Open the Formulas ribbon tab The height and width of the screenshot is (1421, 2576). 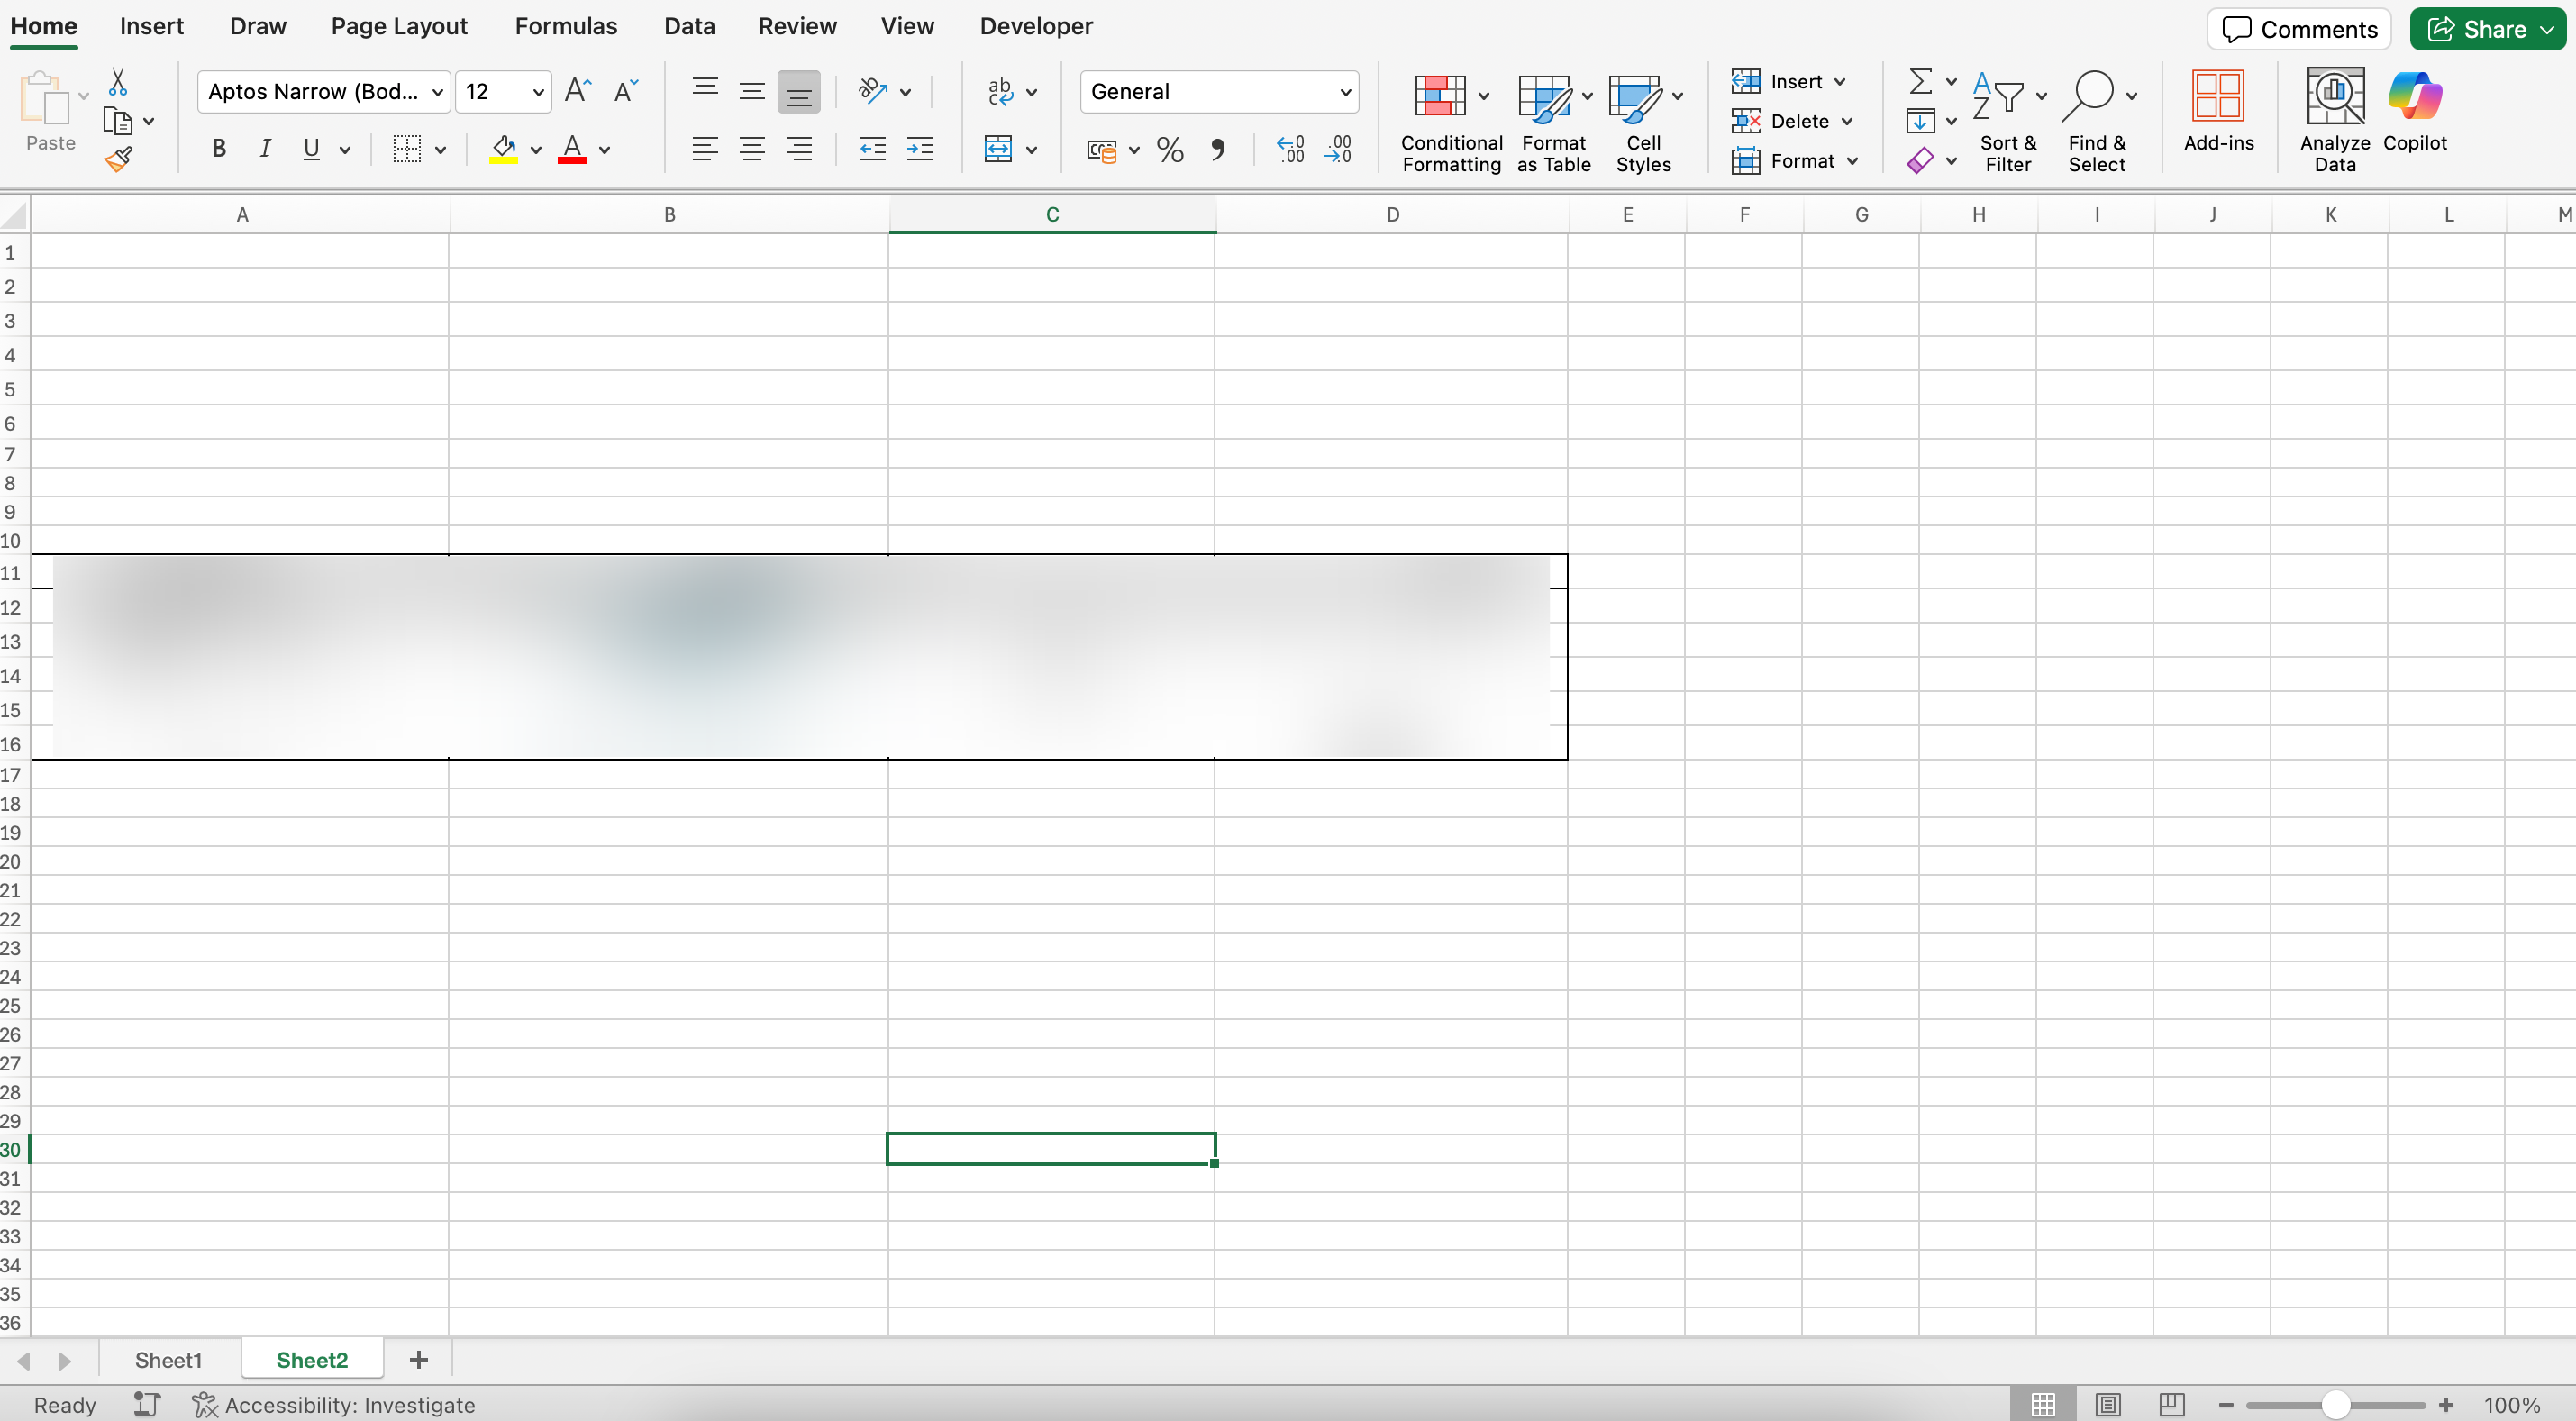pos(566,26)
